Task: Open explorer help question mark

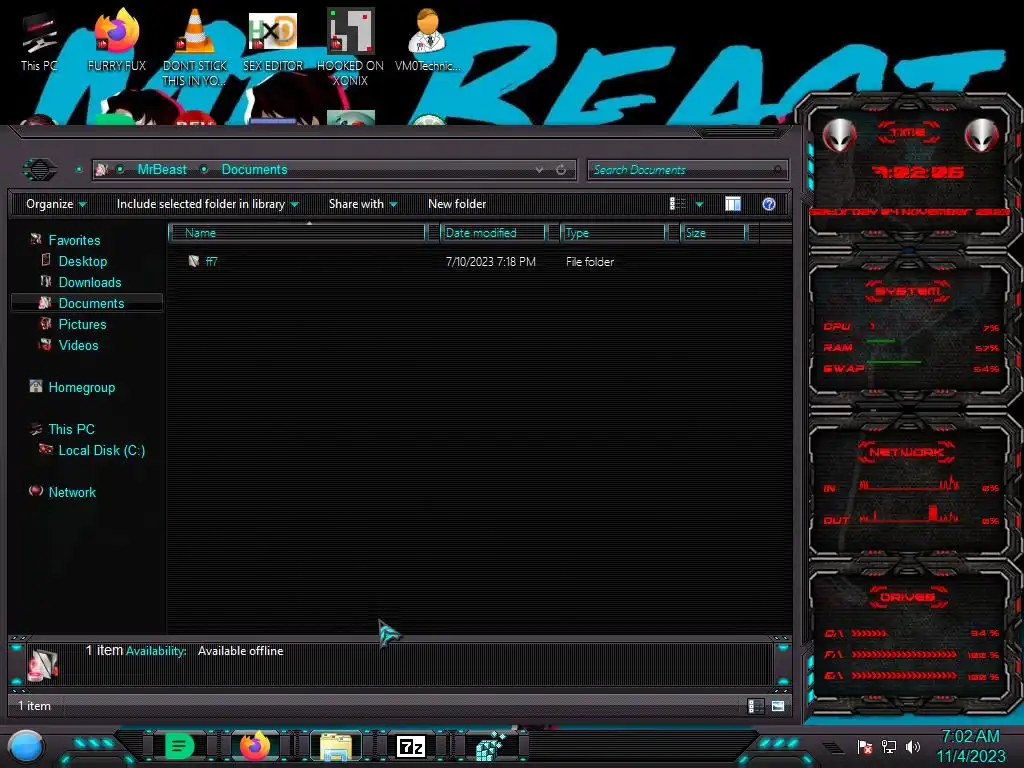Action: [x=769, y=204]
